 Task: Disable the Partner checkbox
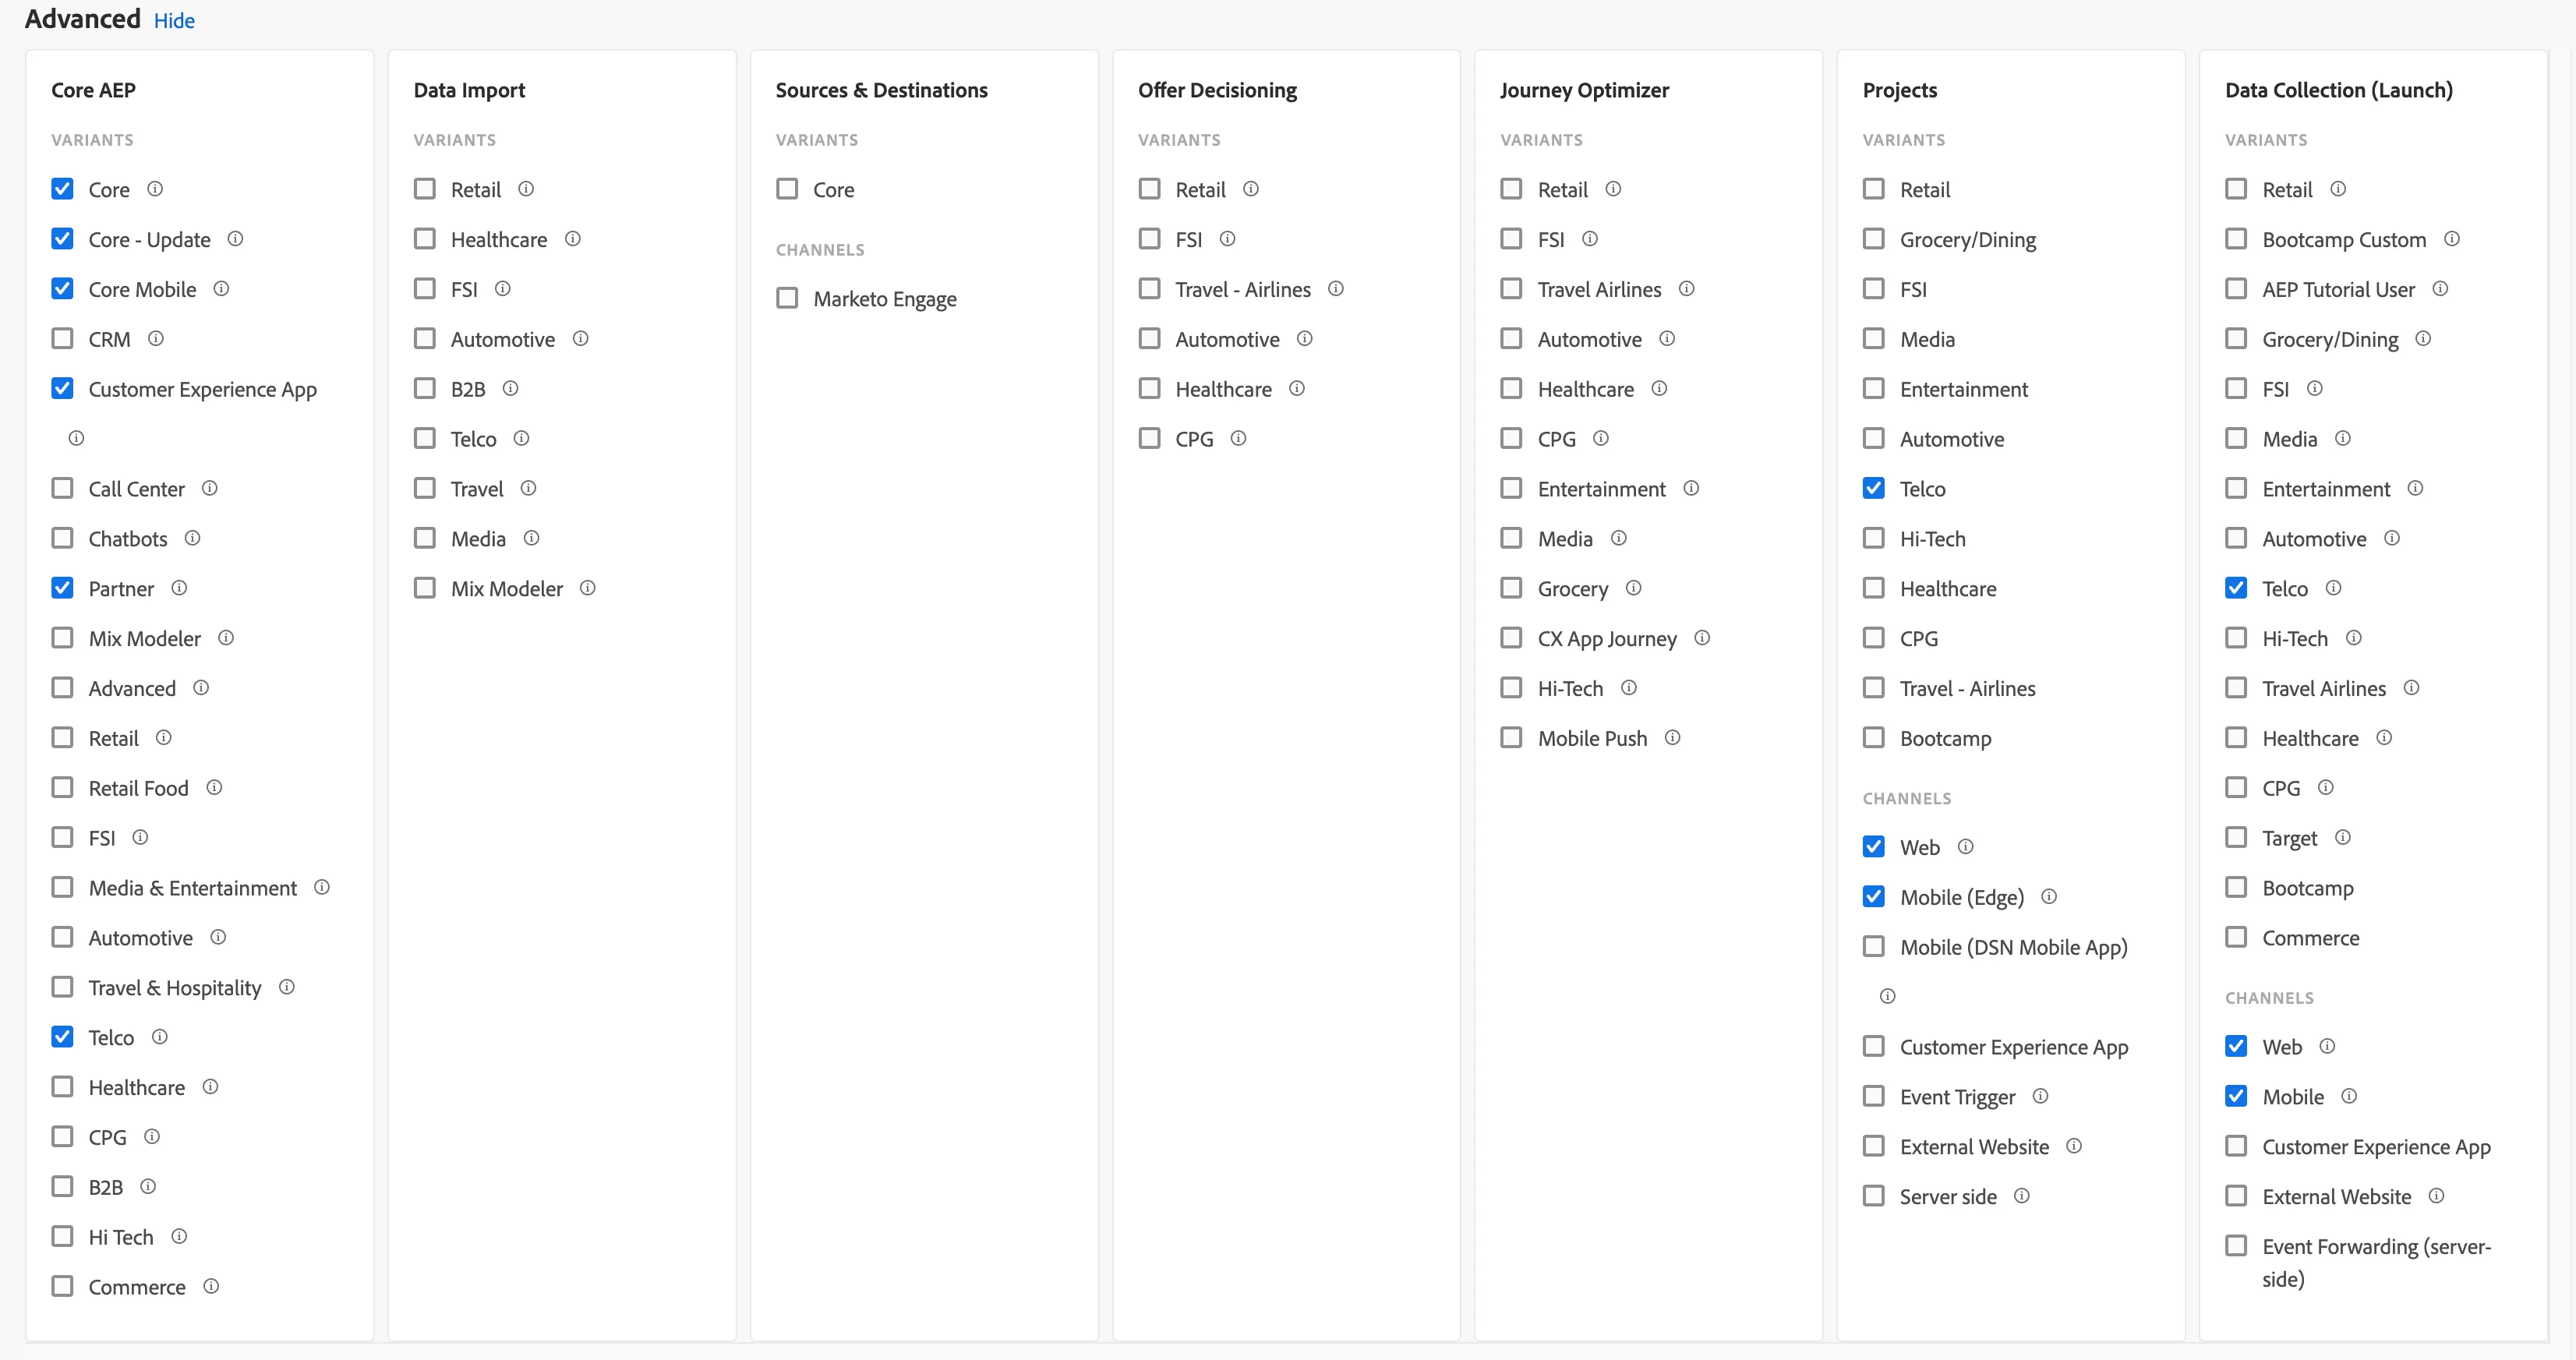62,588
